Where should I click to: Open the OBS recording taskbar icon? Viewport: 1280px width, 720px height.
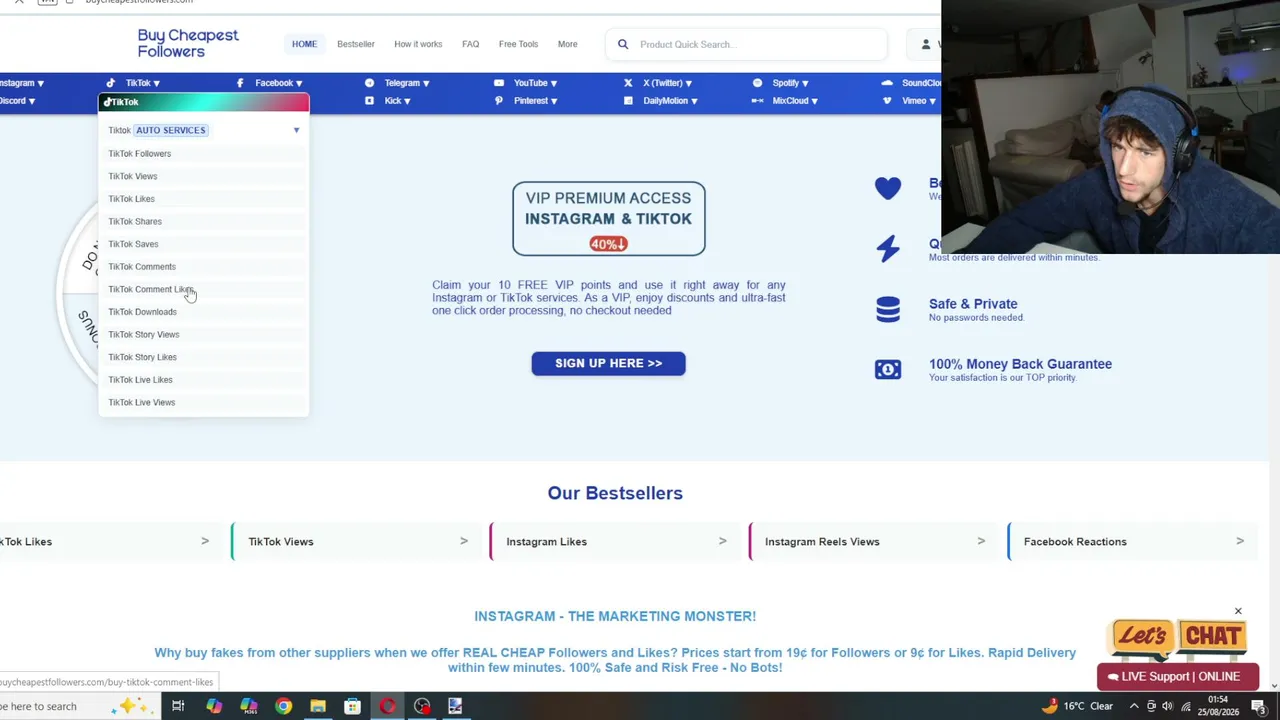(422, 706)
